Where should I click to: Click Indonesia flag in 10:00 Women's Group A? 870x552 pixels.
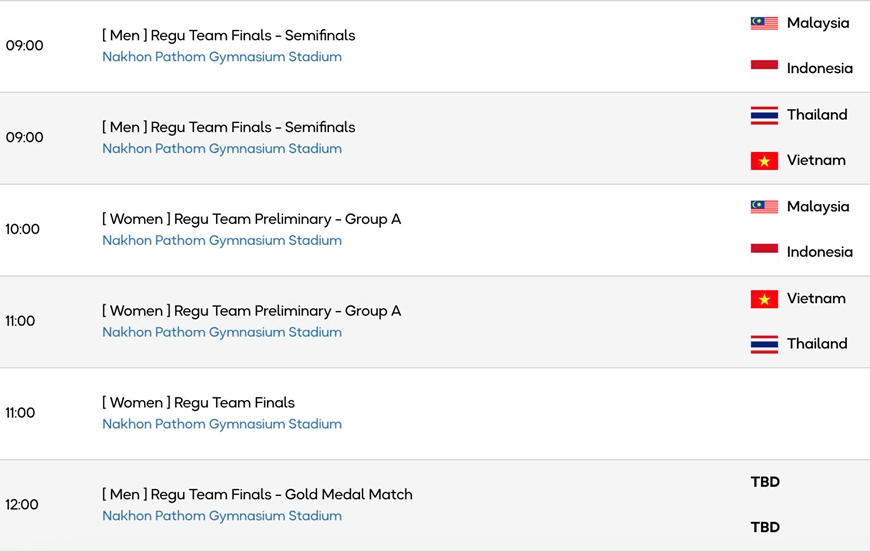(764, 252)
